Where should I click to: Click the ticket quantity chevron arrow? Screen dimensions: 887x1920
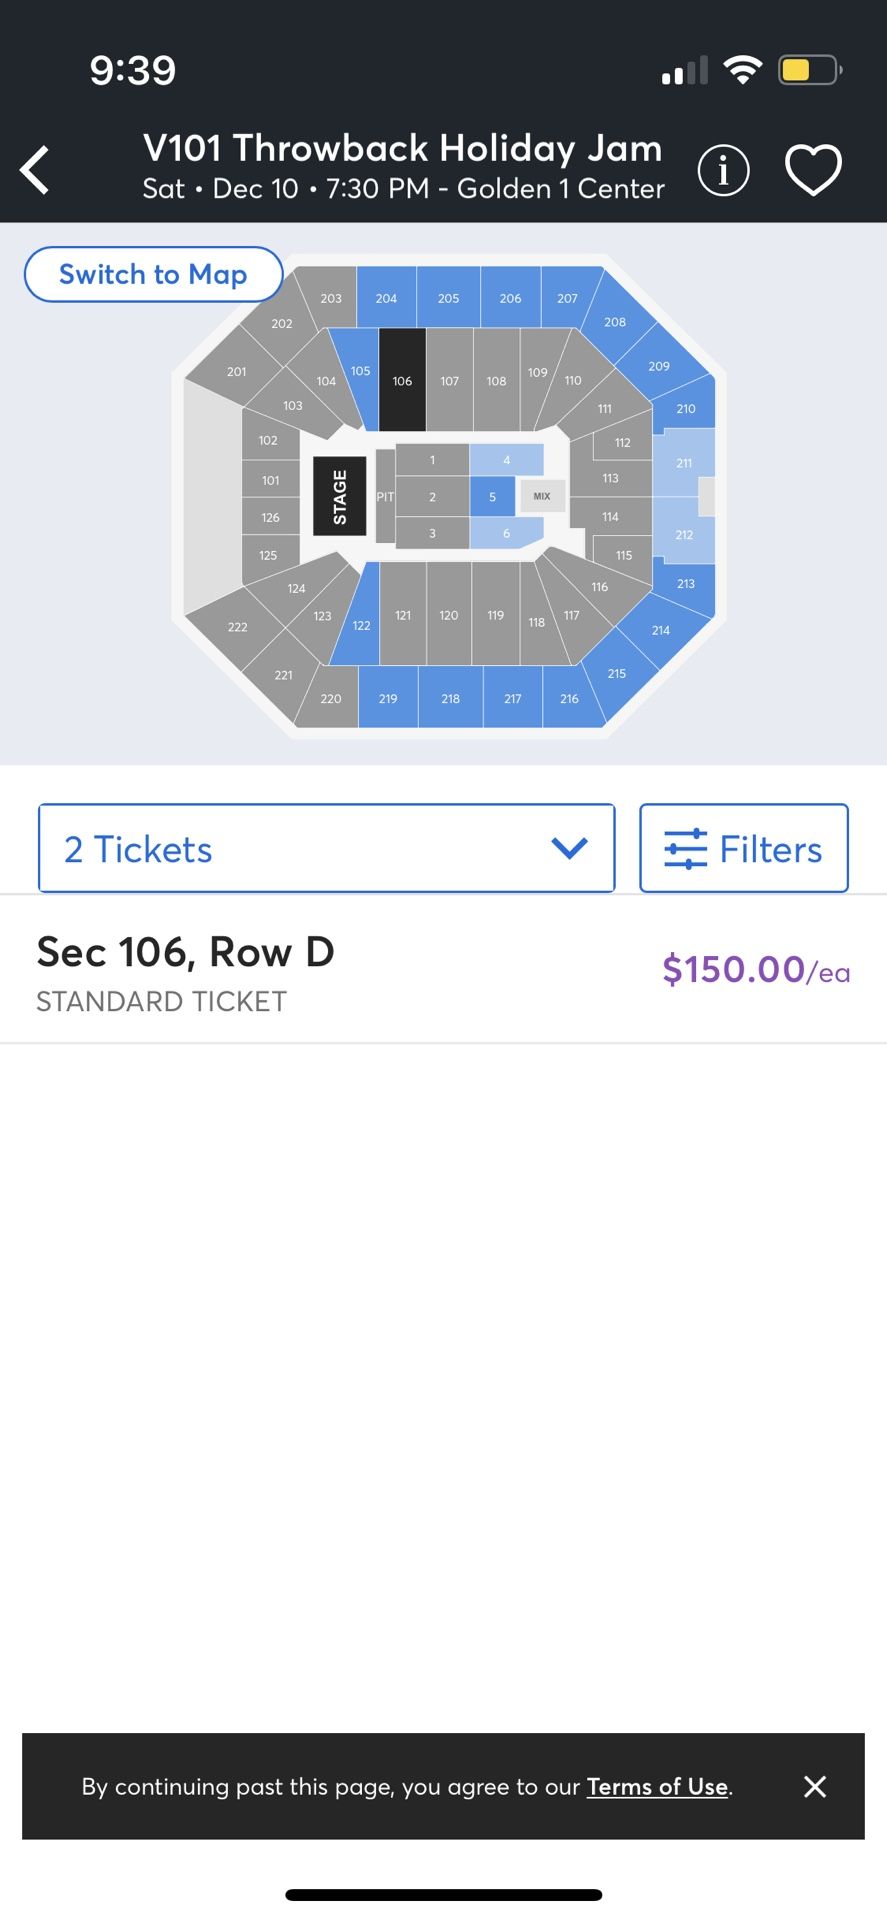tap(569, 849)
